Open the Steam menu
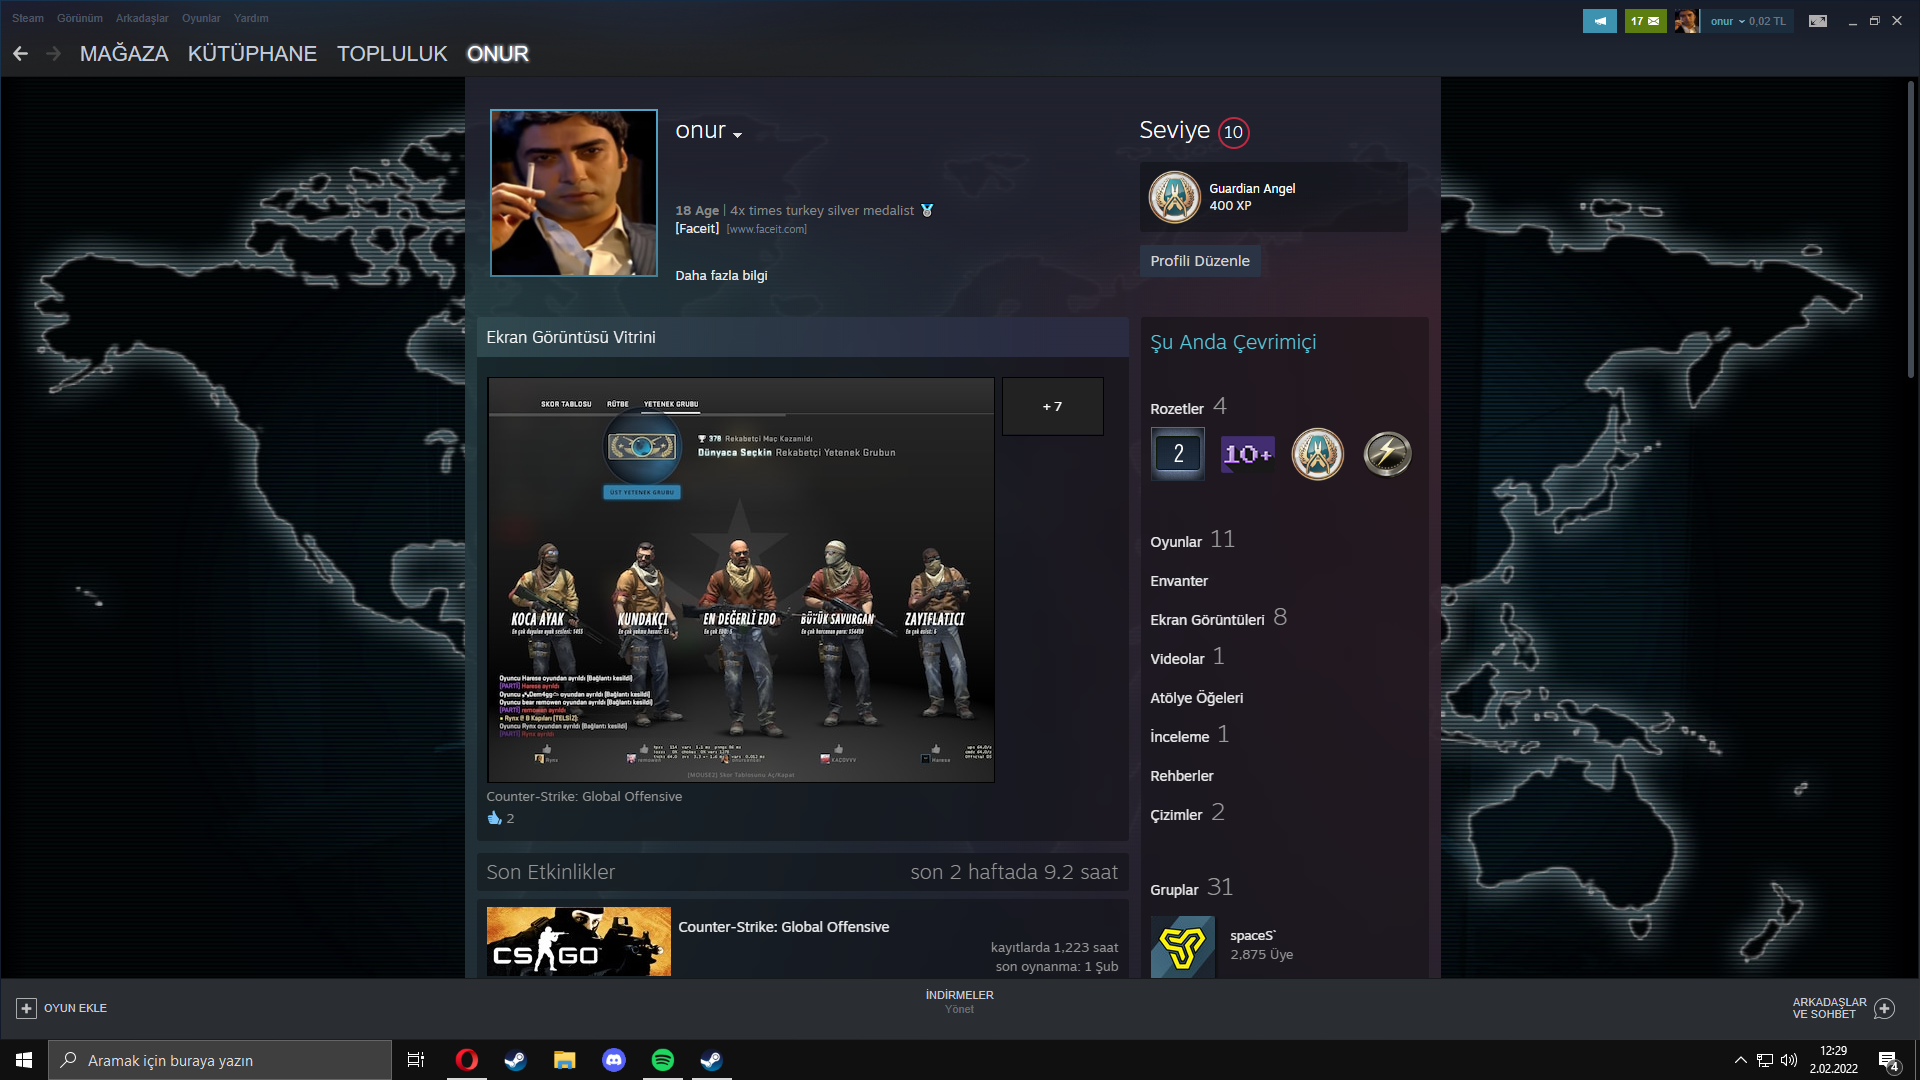The image size is (1920, 1080). 28,18
